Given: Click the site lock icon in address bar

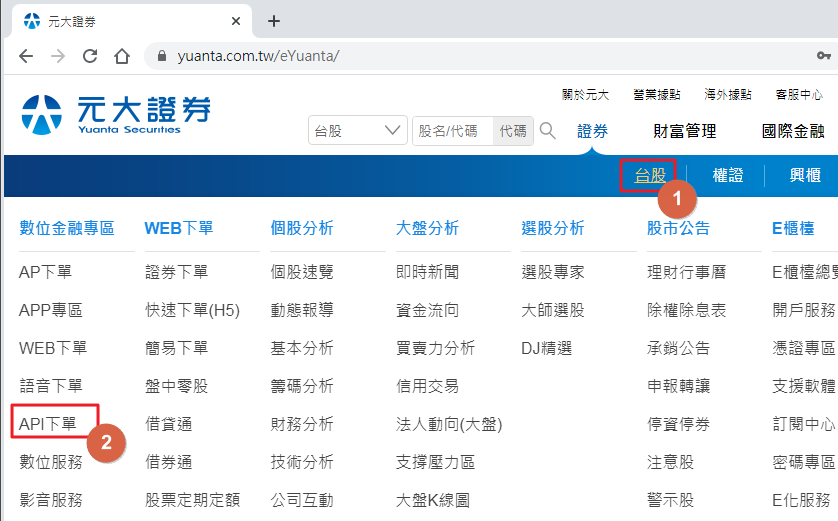Looking at the screenshot, I should [x=162, y=56].
